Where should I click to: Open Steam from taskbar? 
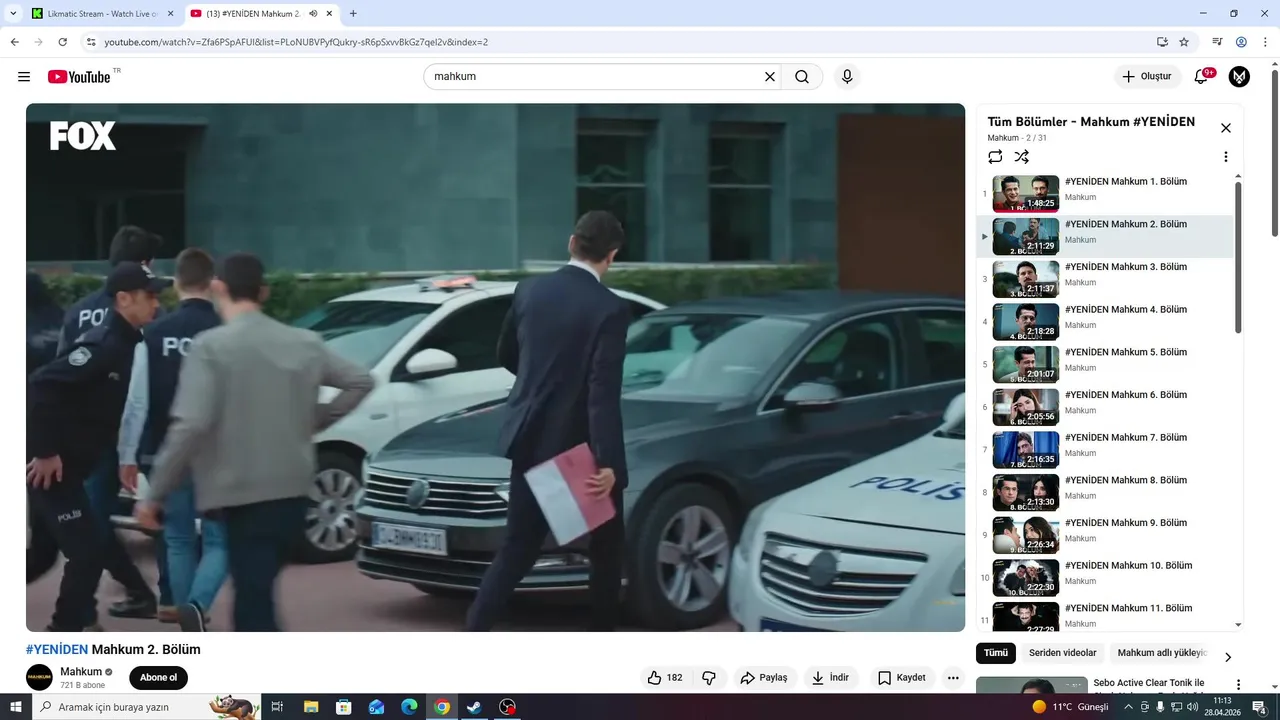click(x=475, y=707)
